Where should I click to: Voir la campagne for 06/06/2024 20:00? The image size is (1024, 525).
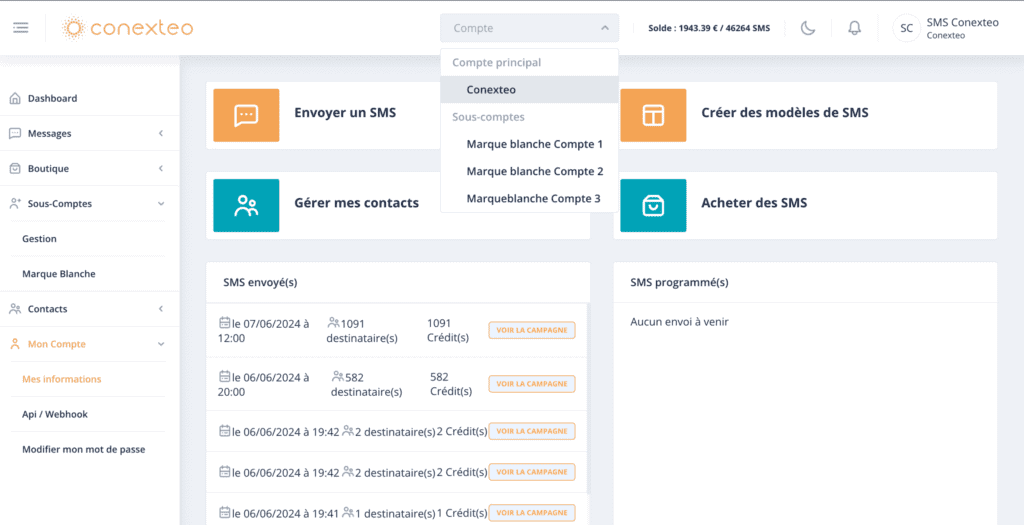(532, 384)
